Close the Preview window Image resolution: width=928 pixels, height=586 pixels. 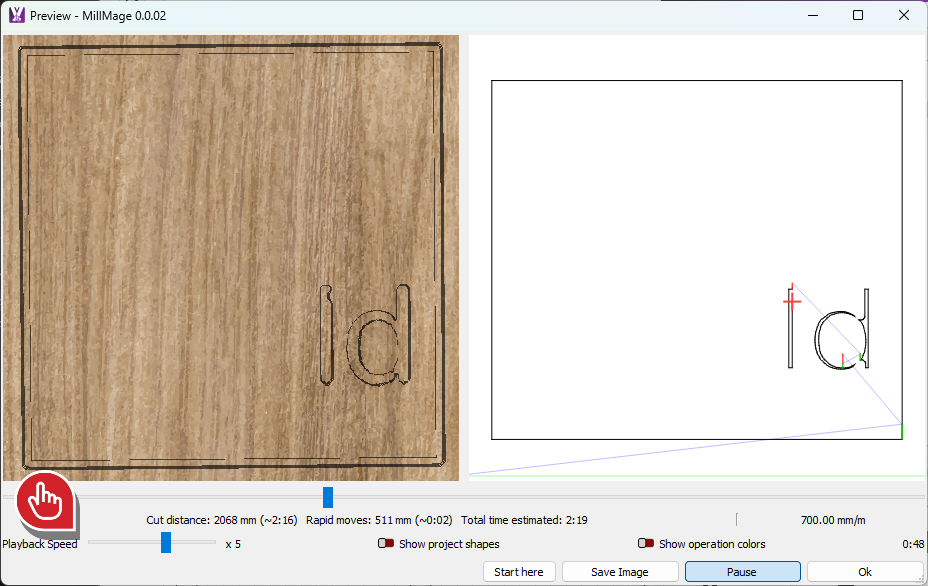click(x=904, y=15)
